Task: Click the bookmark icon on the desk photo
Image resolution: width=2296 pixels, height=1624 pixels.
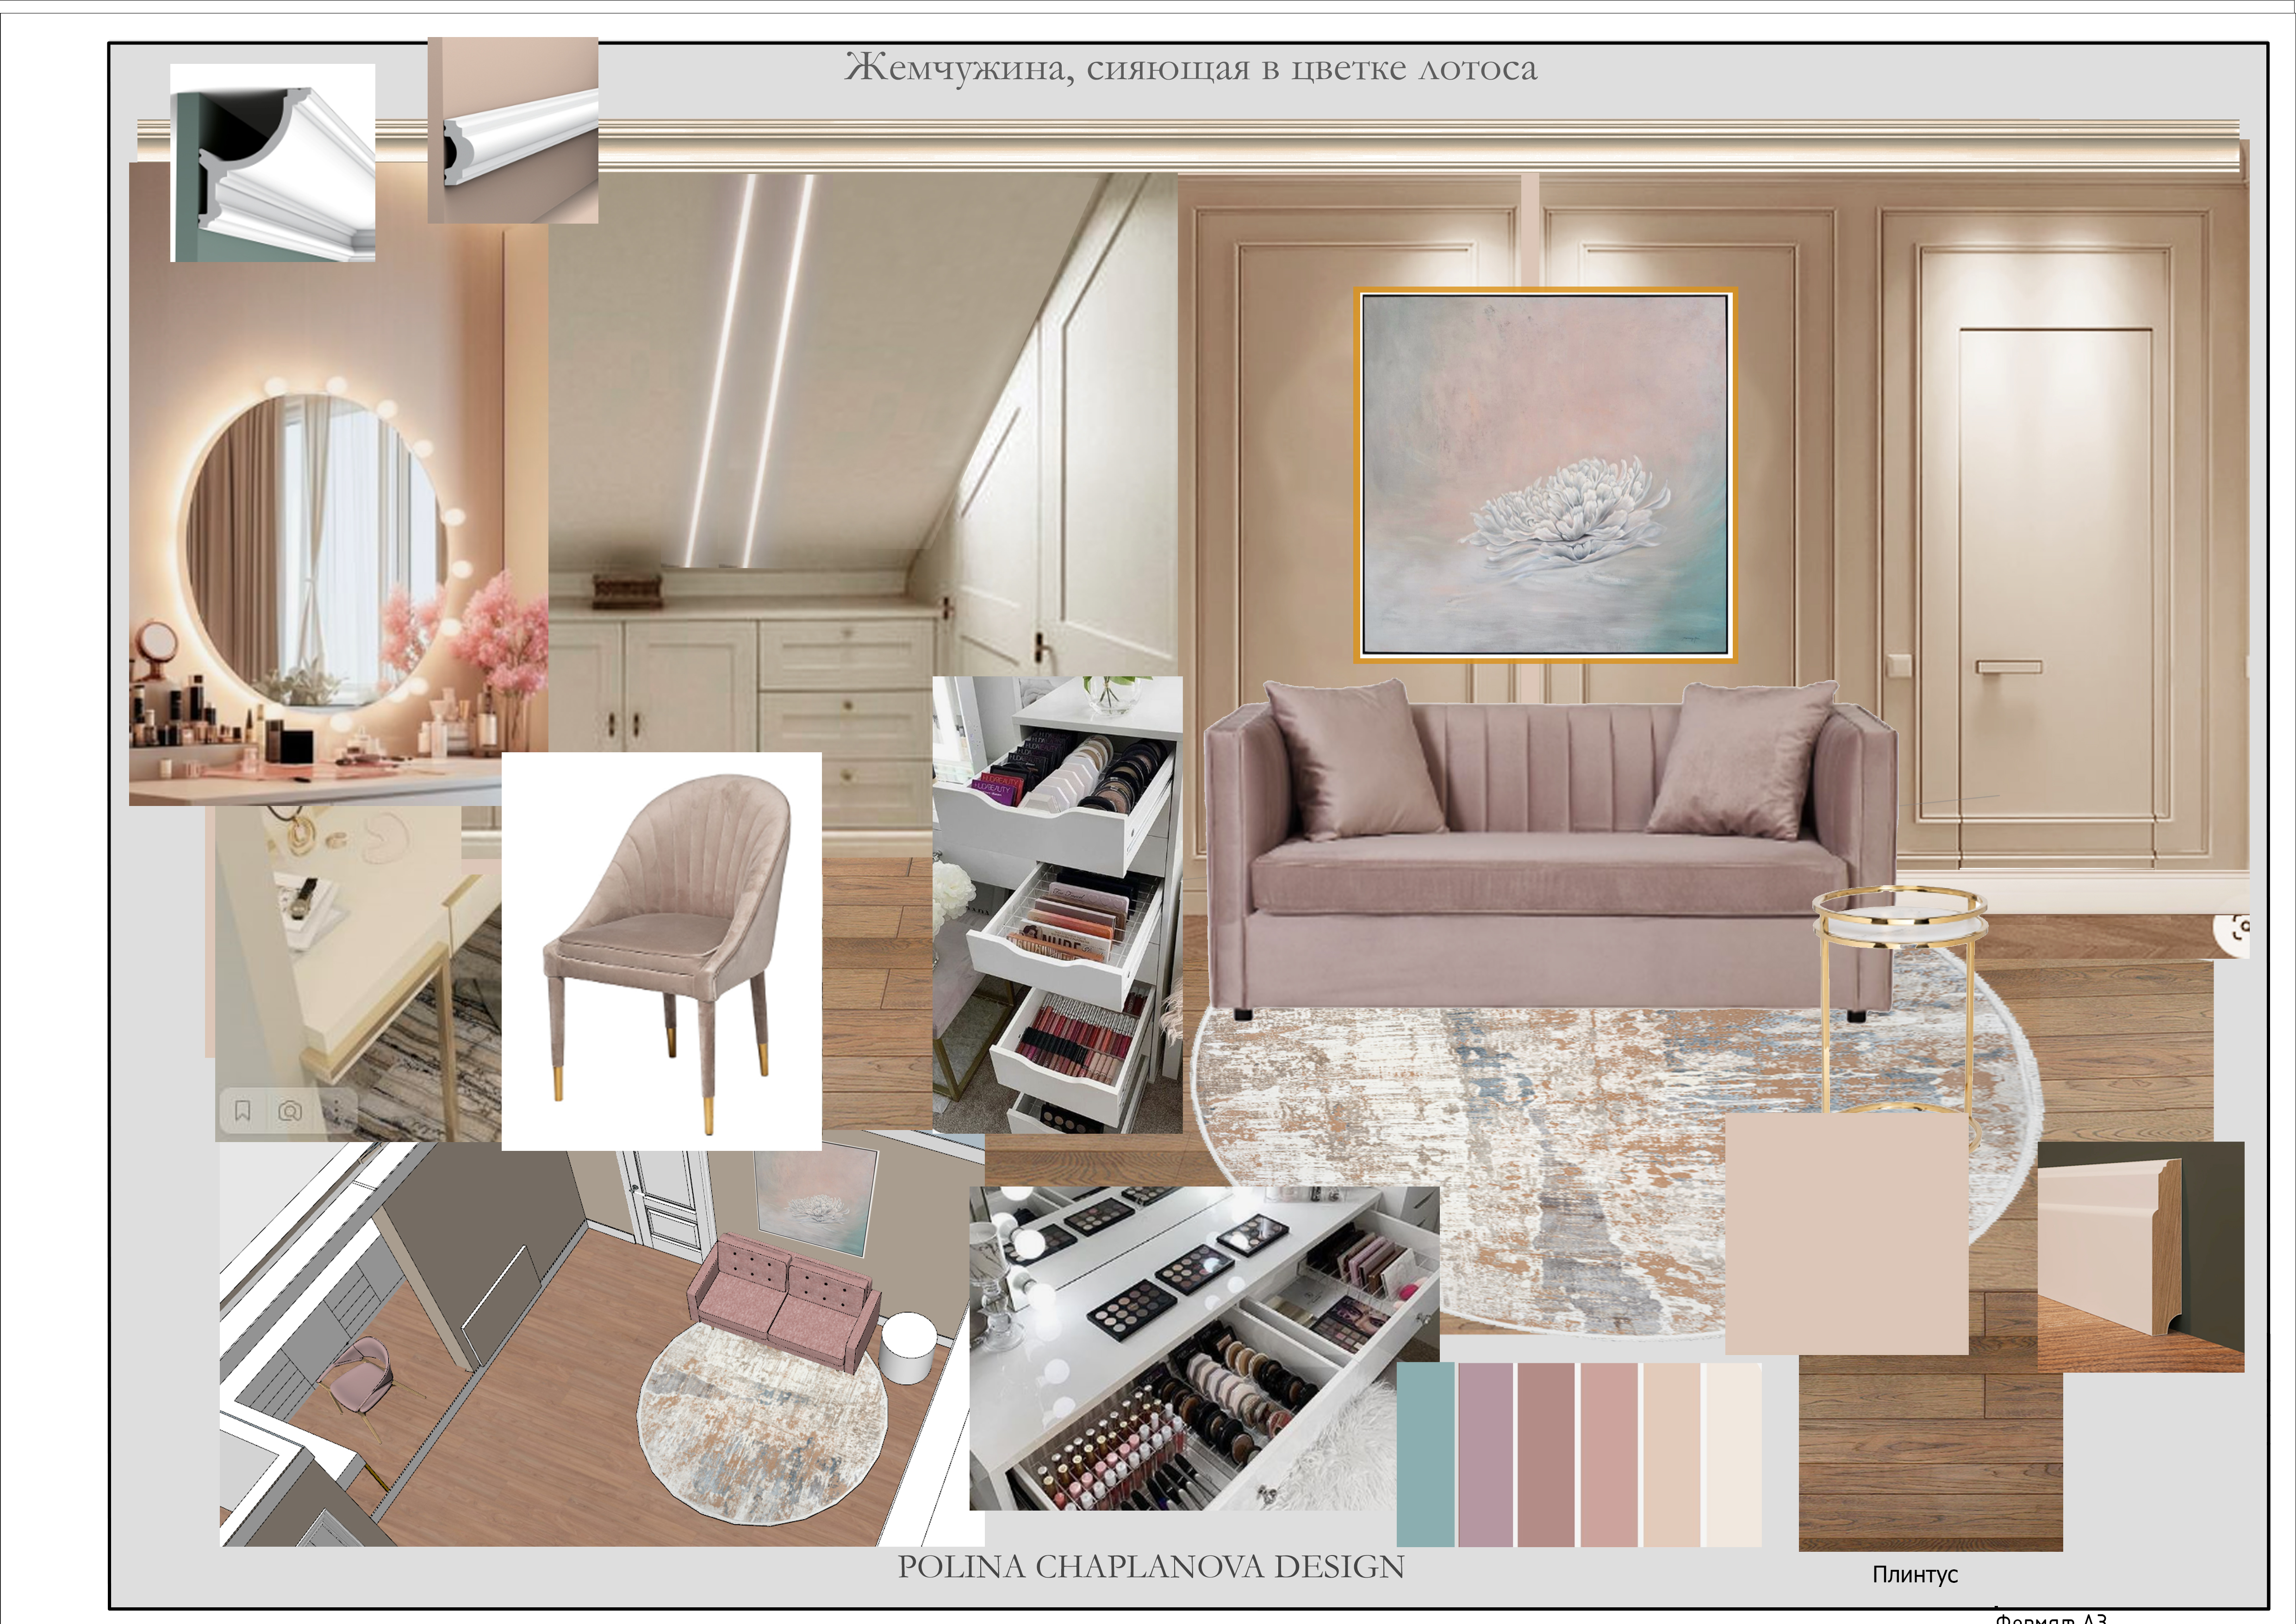Action: (x=242, y=1110)
